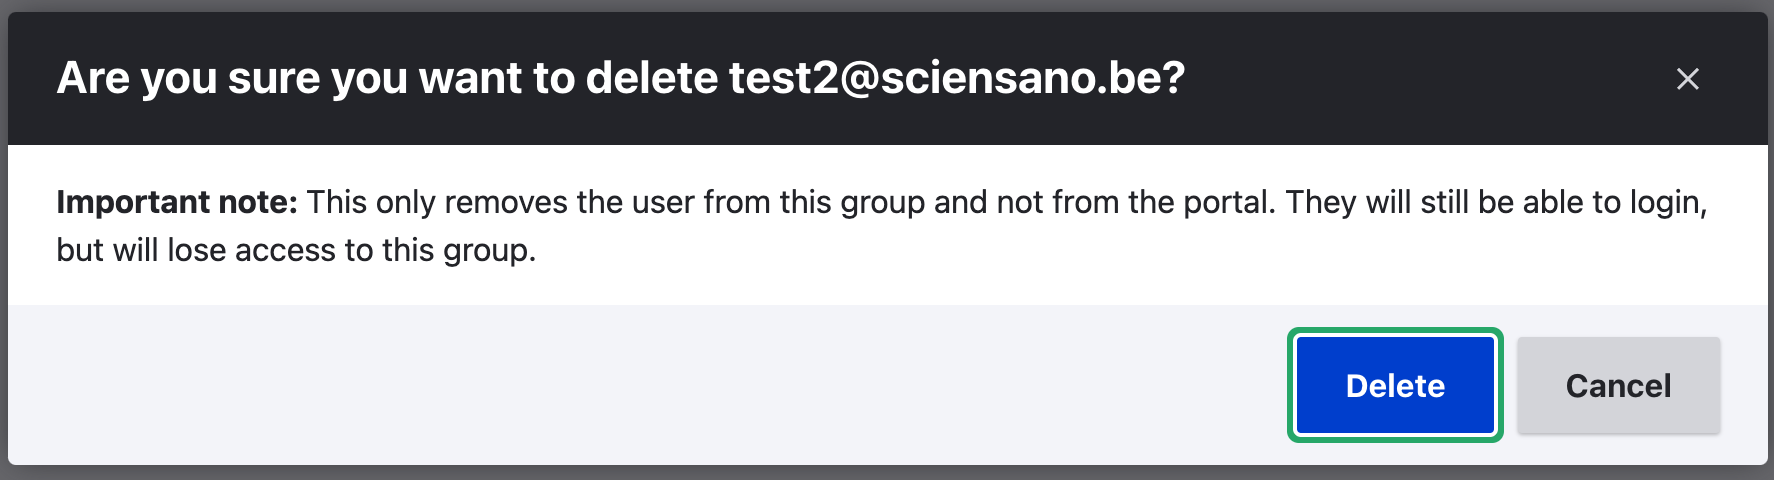Image resolution: width=1774 pixels, height=480 pixels.
Task: Hit the Cancel button beside Delete
Action: click(1618, 385)
